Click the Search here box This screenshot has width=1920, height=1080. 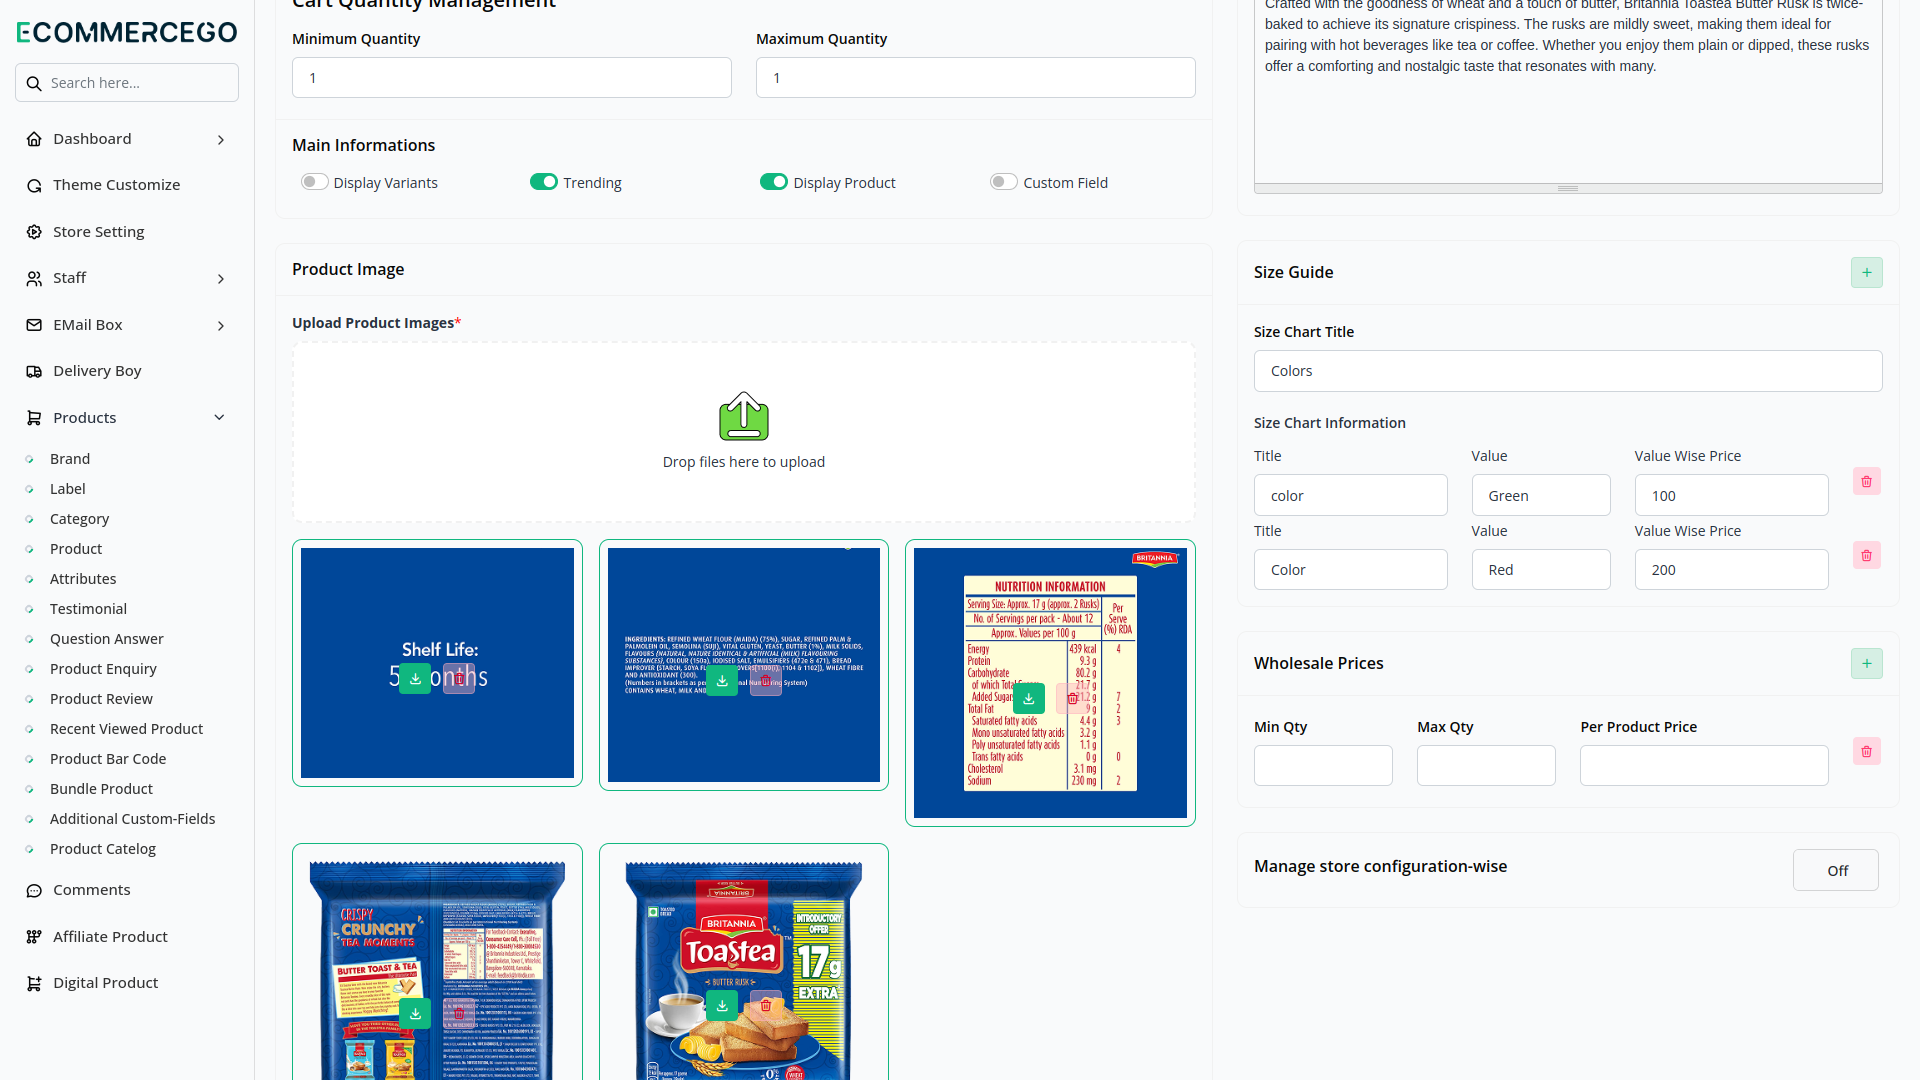[127, 83]
